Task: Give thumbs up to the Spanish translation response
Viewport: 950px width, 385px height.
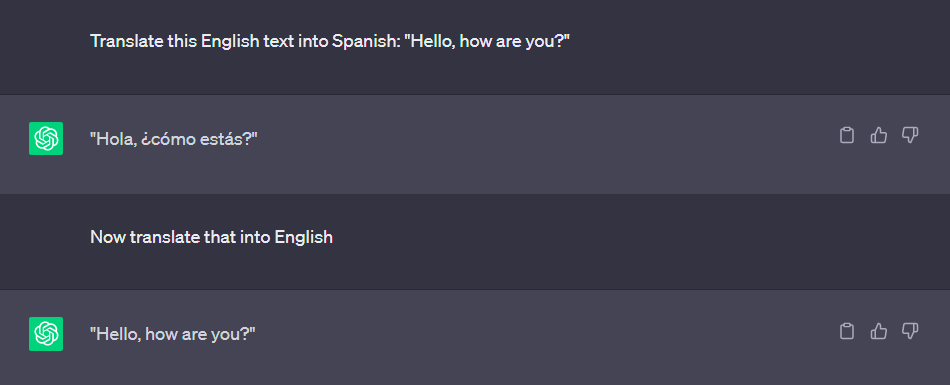Action: [878, 135]
